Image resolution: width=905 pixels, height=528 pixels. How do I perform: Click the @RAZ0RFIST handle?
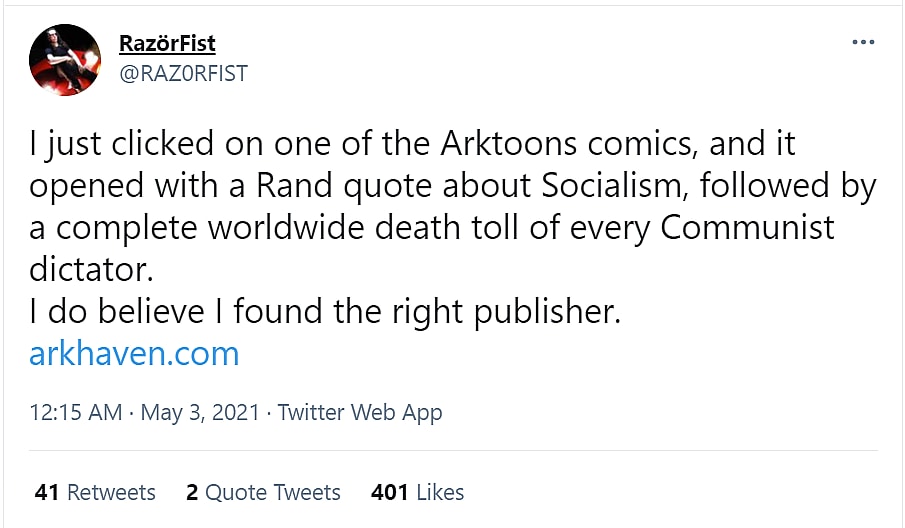point(183,73)
